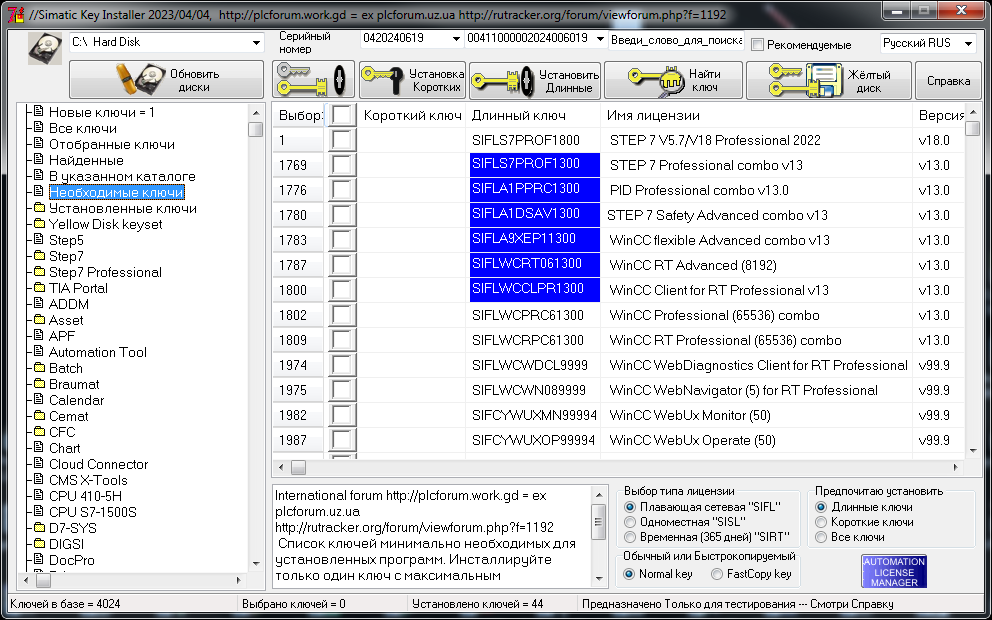The height and width of the screenshot is (620, 992).
Task: Click document icon beside ADDM
Action: pos(39,303)
